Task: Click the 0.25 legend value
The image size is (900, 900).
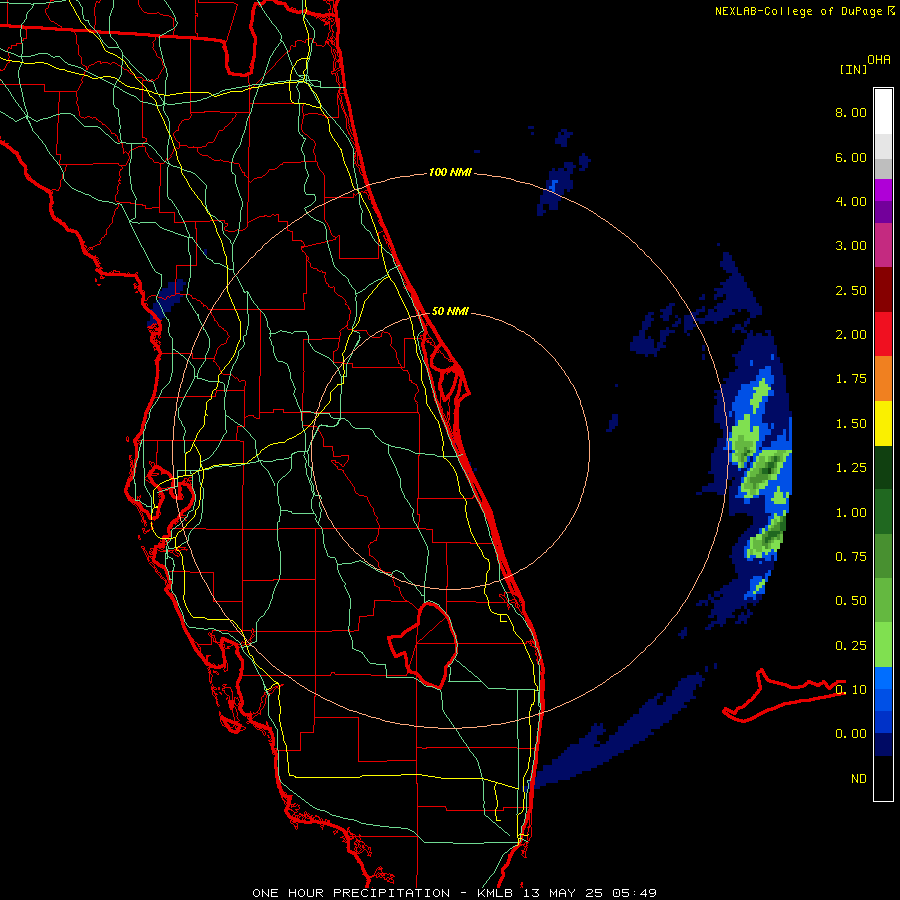Action: [x=851, y=646]
